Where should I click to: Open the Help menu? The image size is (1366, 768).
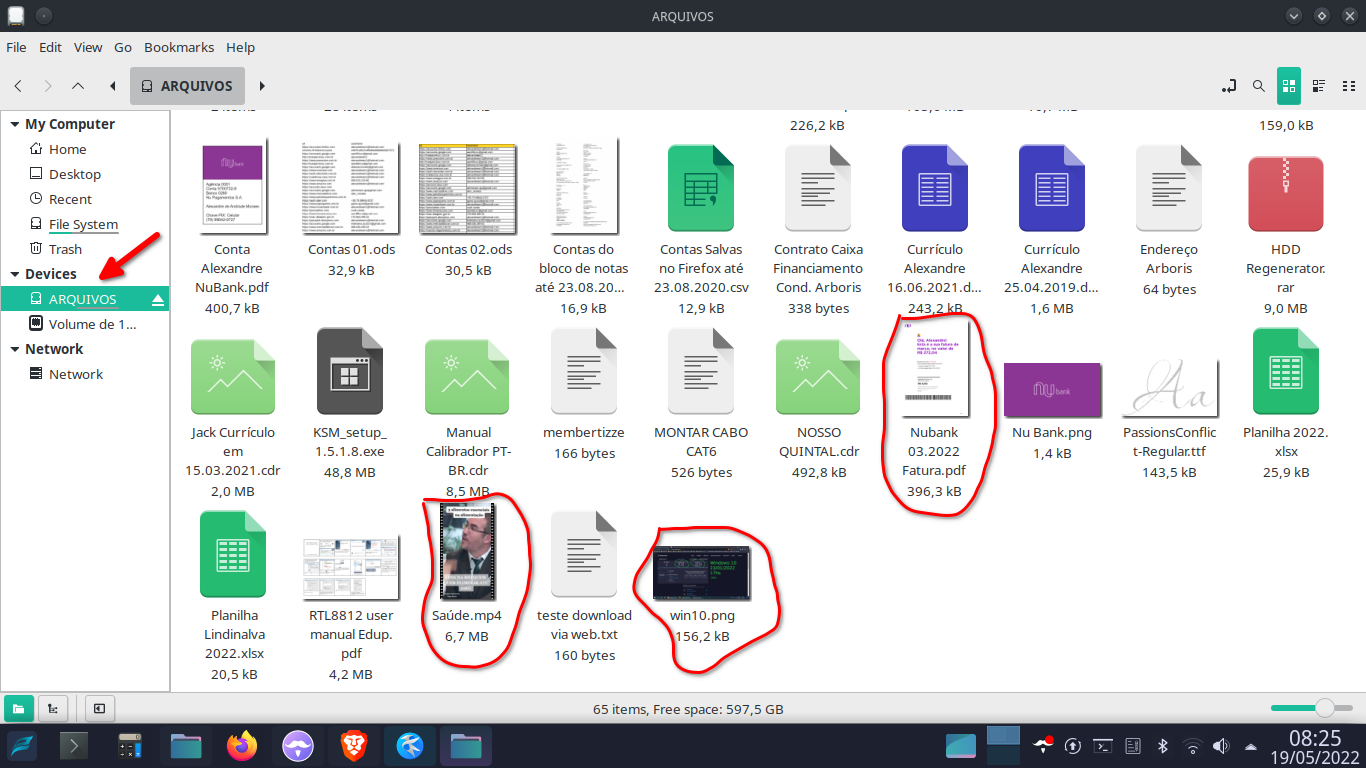(240, 47)
